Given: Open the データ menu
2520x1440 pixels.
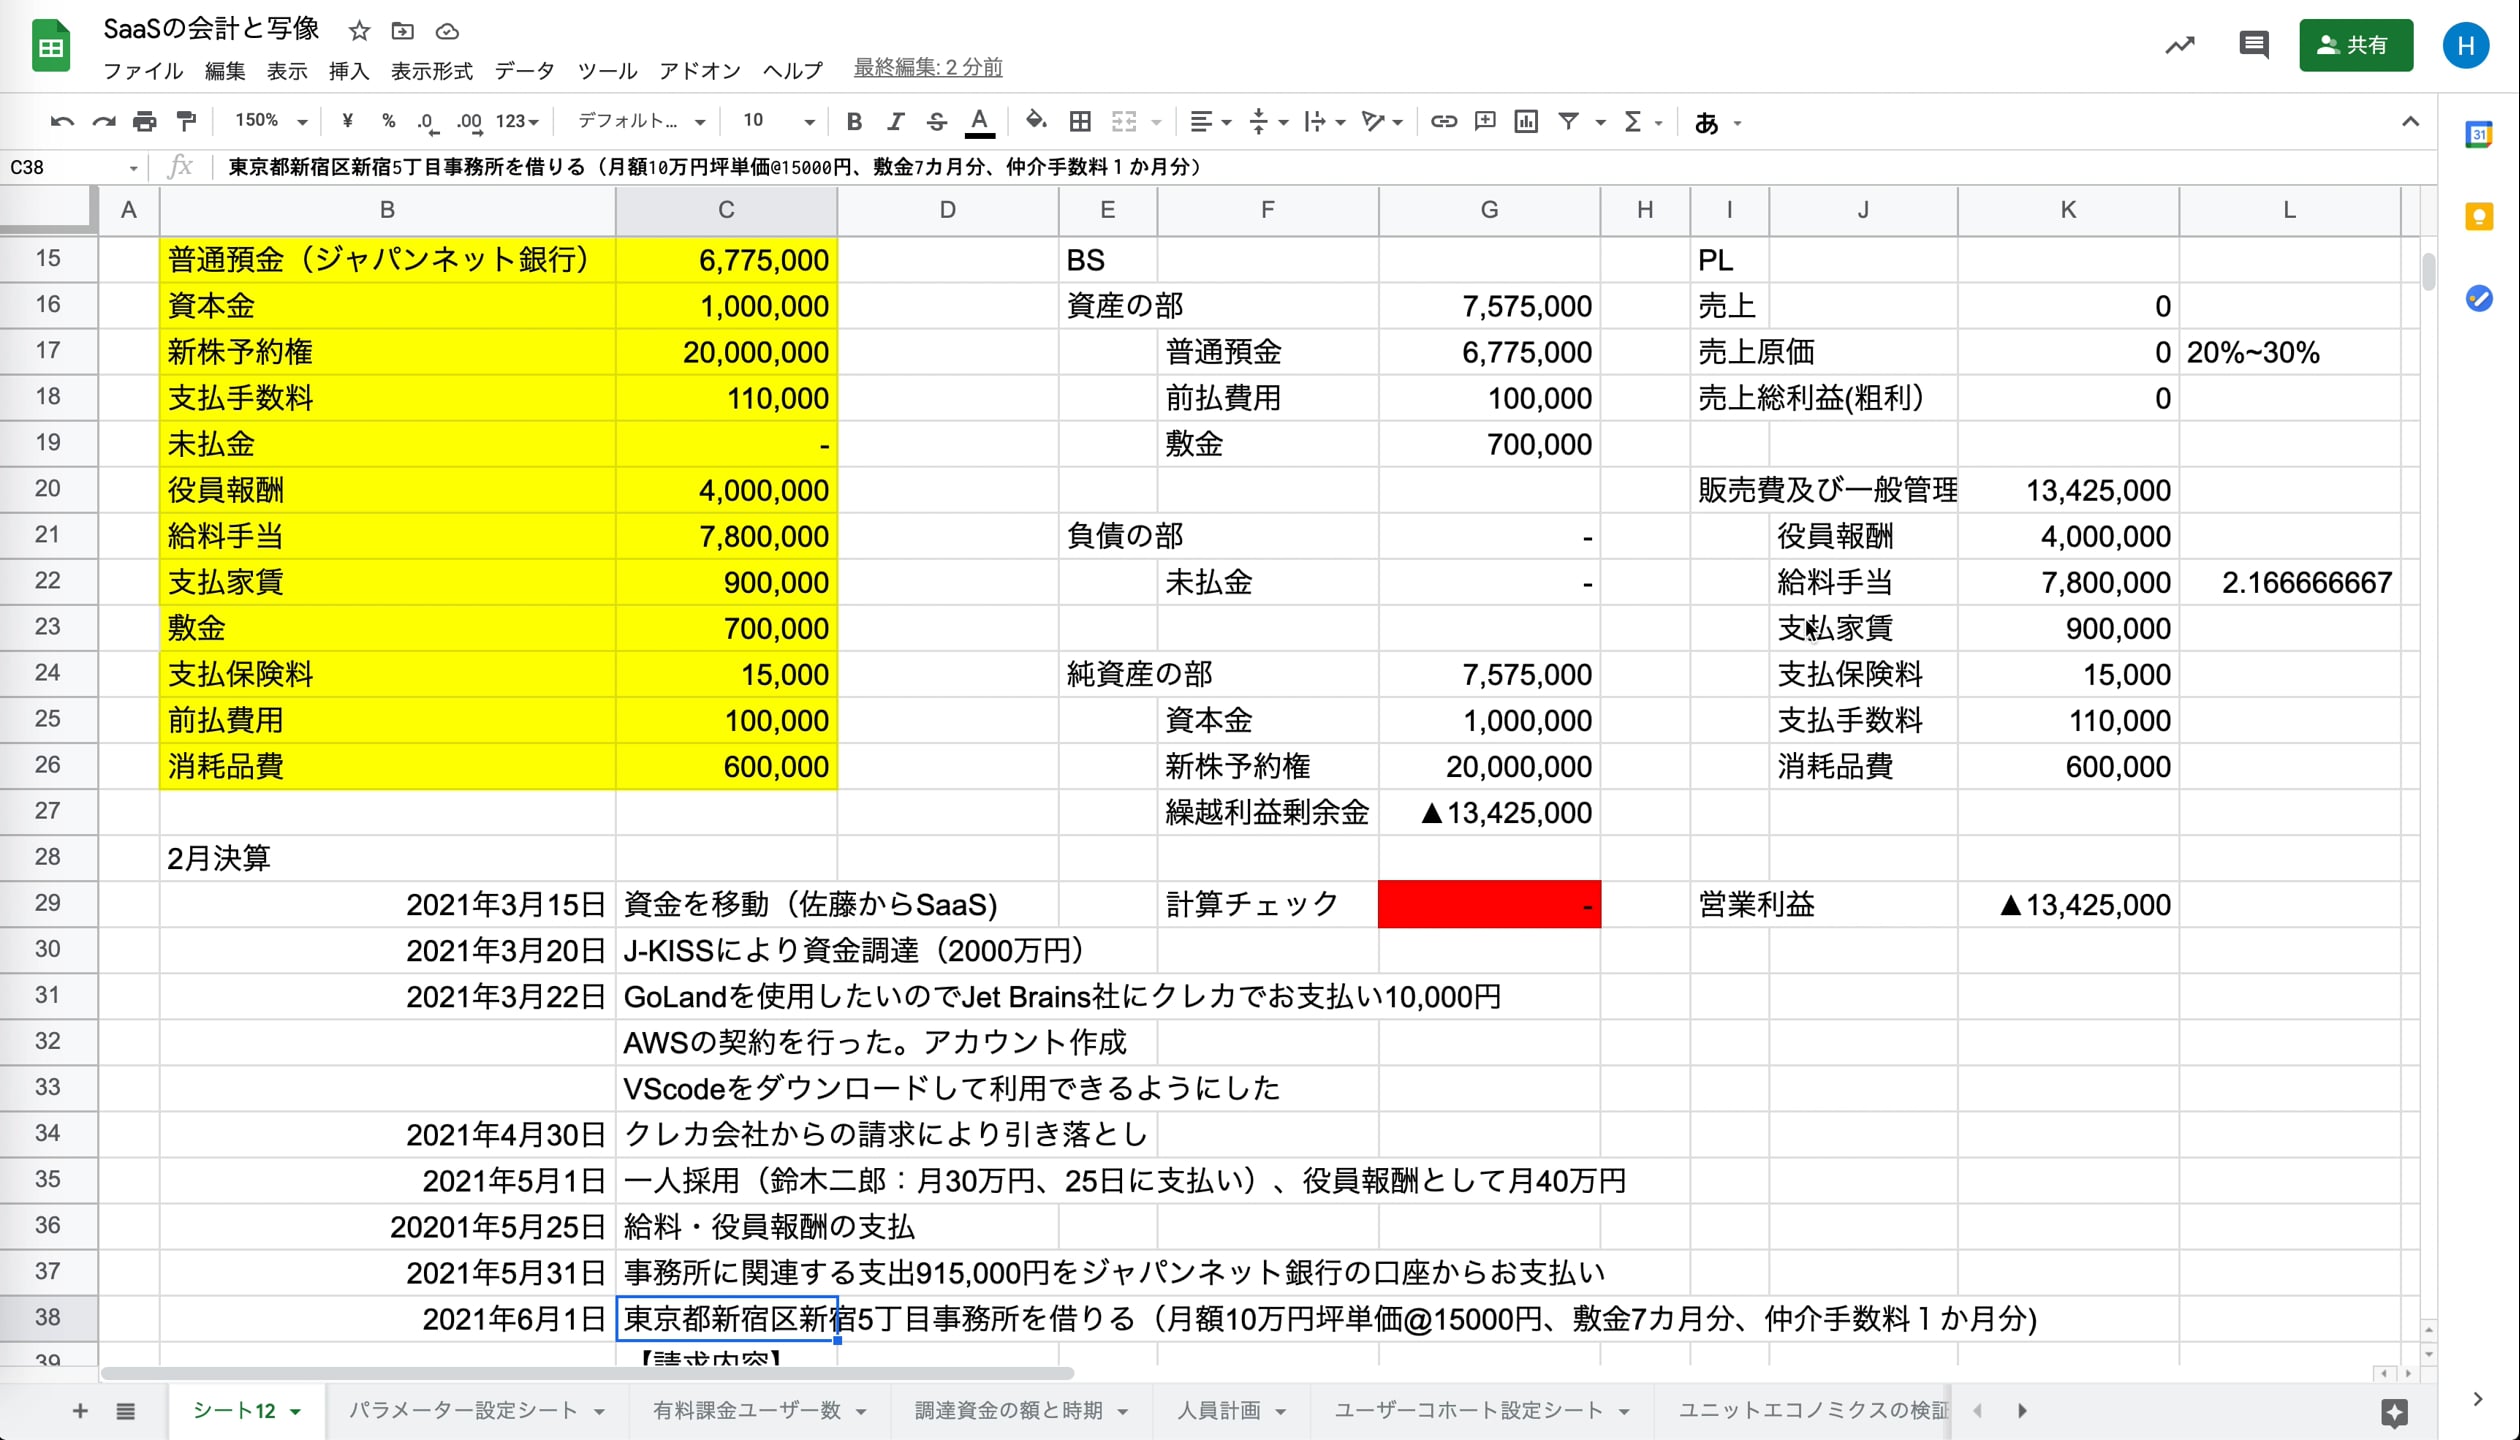Looking at the screenshot, I should [x=523, y=70].
